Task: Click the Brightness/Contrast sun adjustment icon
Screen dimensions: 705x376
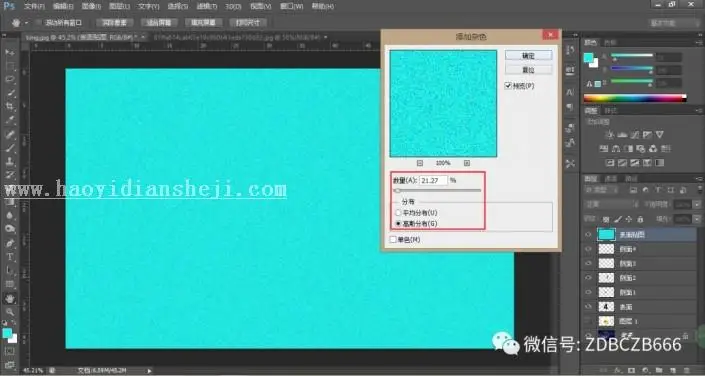Action: [610, 134]
